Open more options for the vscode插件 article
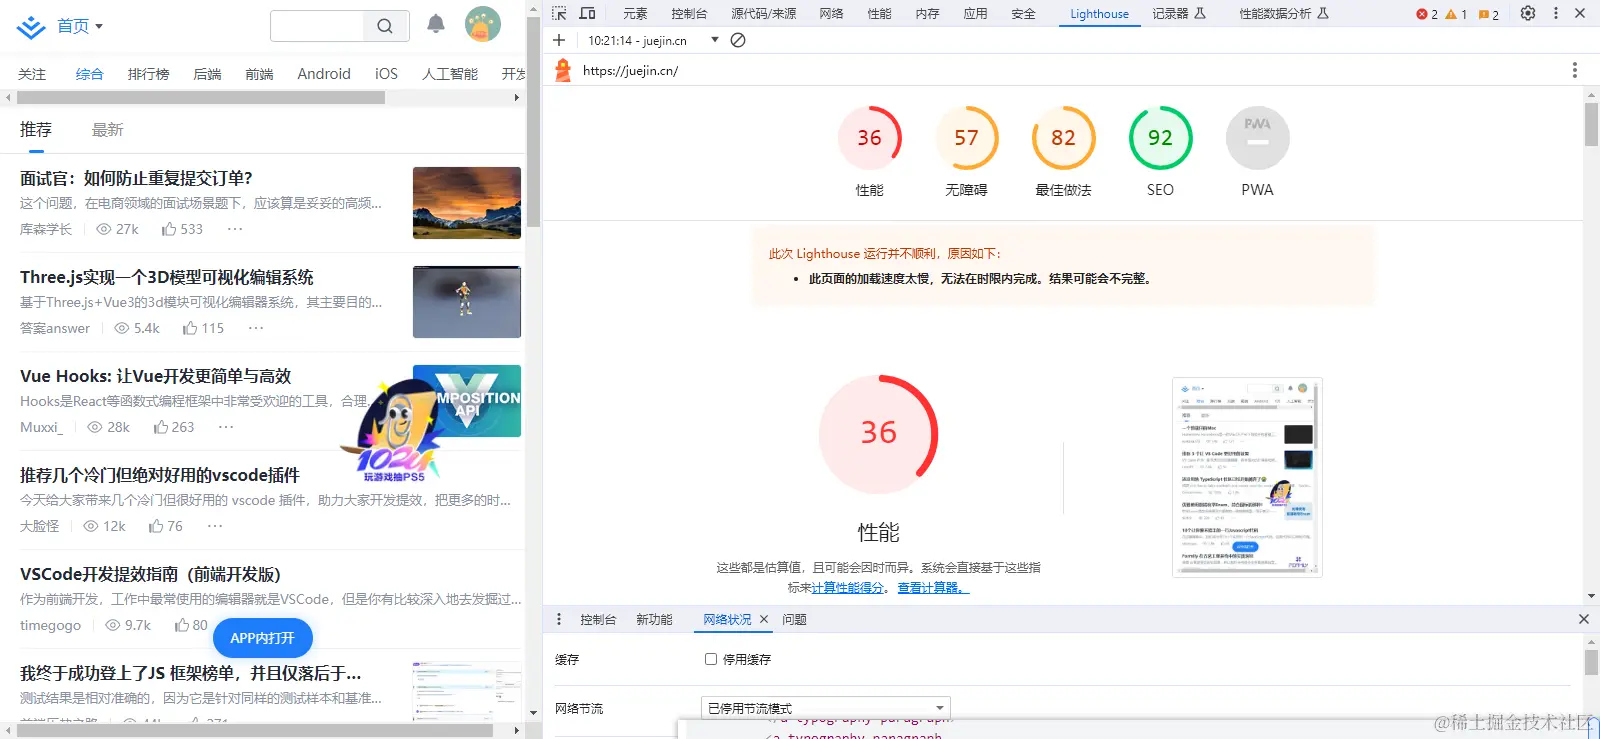Screen dimensions: 1600x739 (216, 526)
